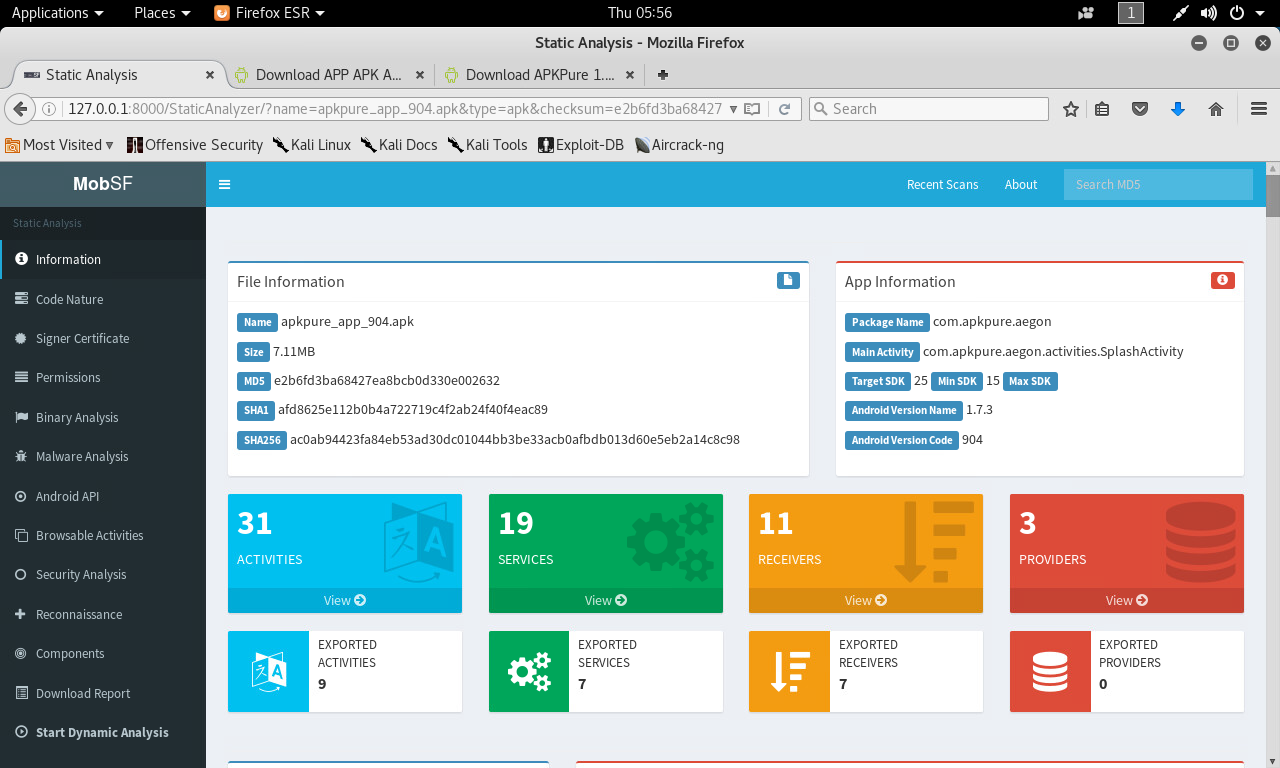1280x768 pixels.
Task: View the 31 Activities list
Action: [x=345, y=600]
